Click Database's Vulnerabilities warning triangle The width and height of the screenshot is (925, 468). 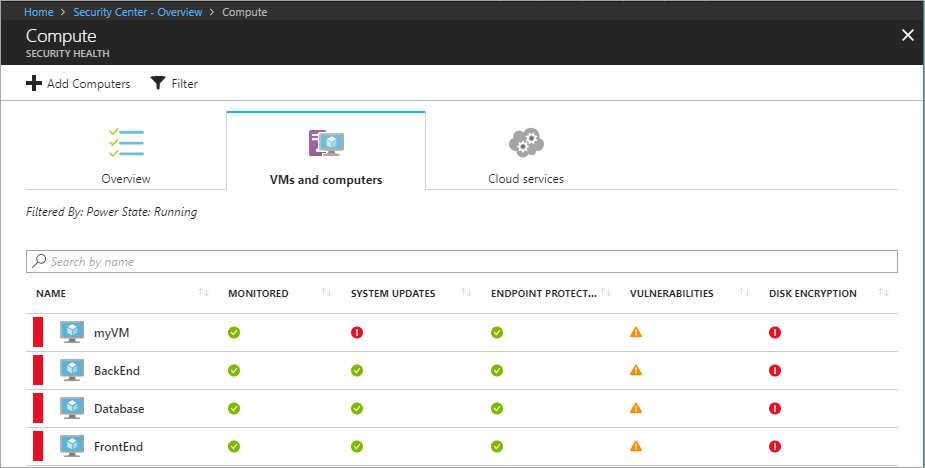636,408
